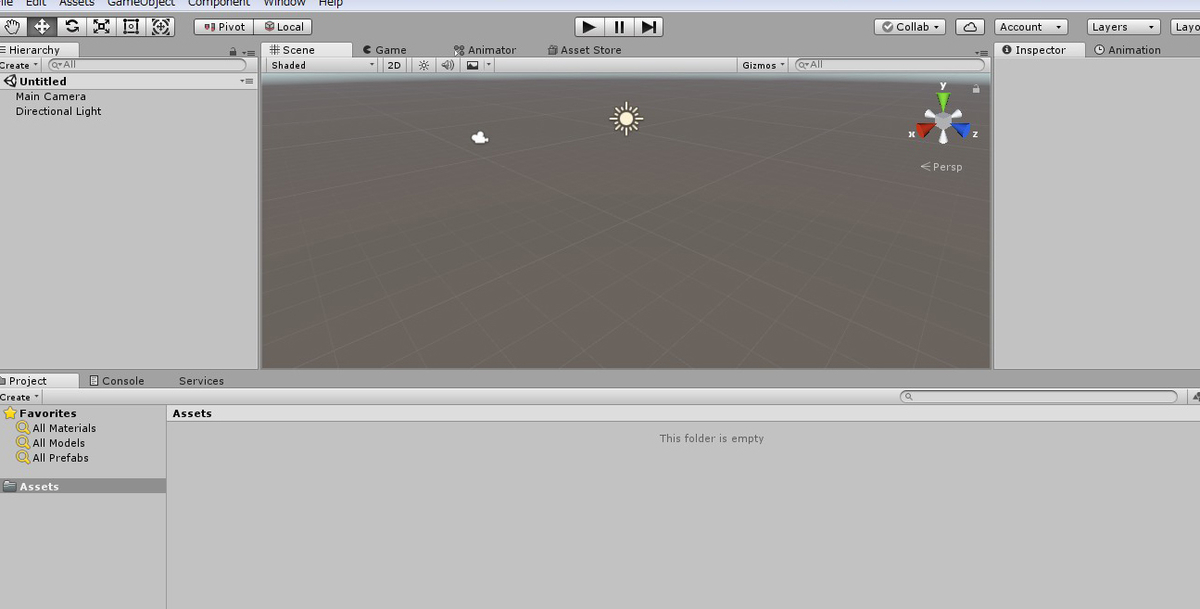This screenshot has width=1200, height=609.
Task: Switch to the Game tab
Action: 384,50
